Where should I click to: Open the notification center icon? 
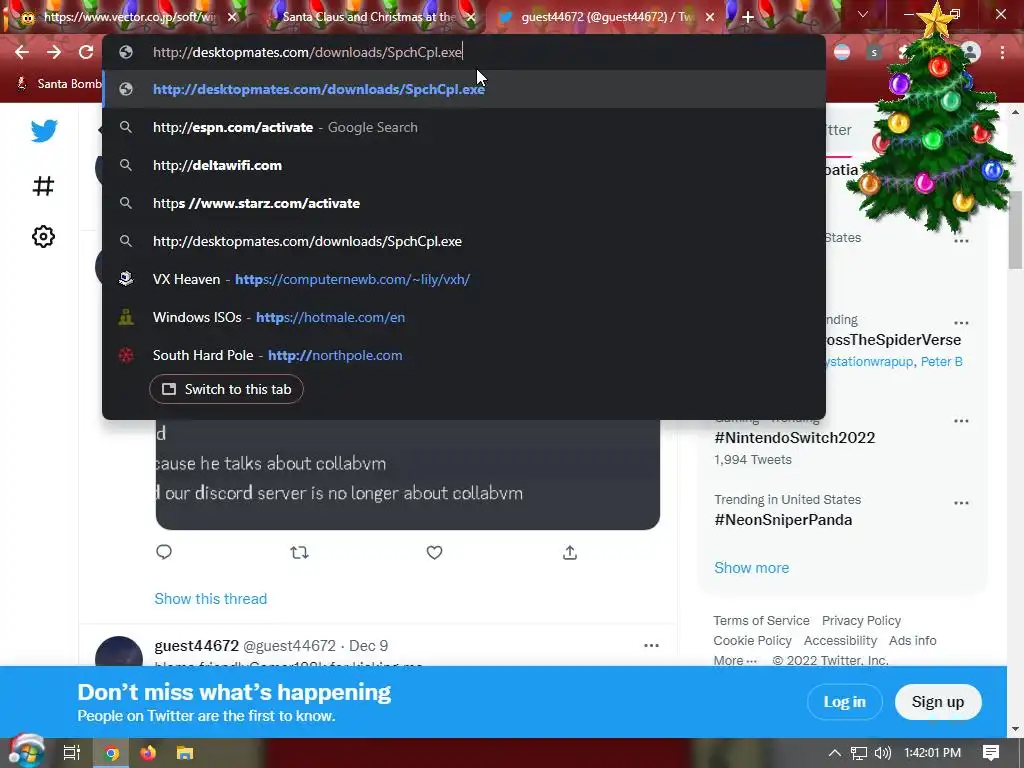tap(991, 753)
